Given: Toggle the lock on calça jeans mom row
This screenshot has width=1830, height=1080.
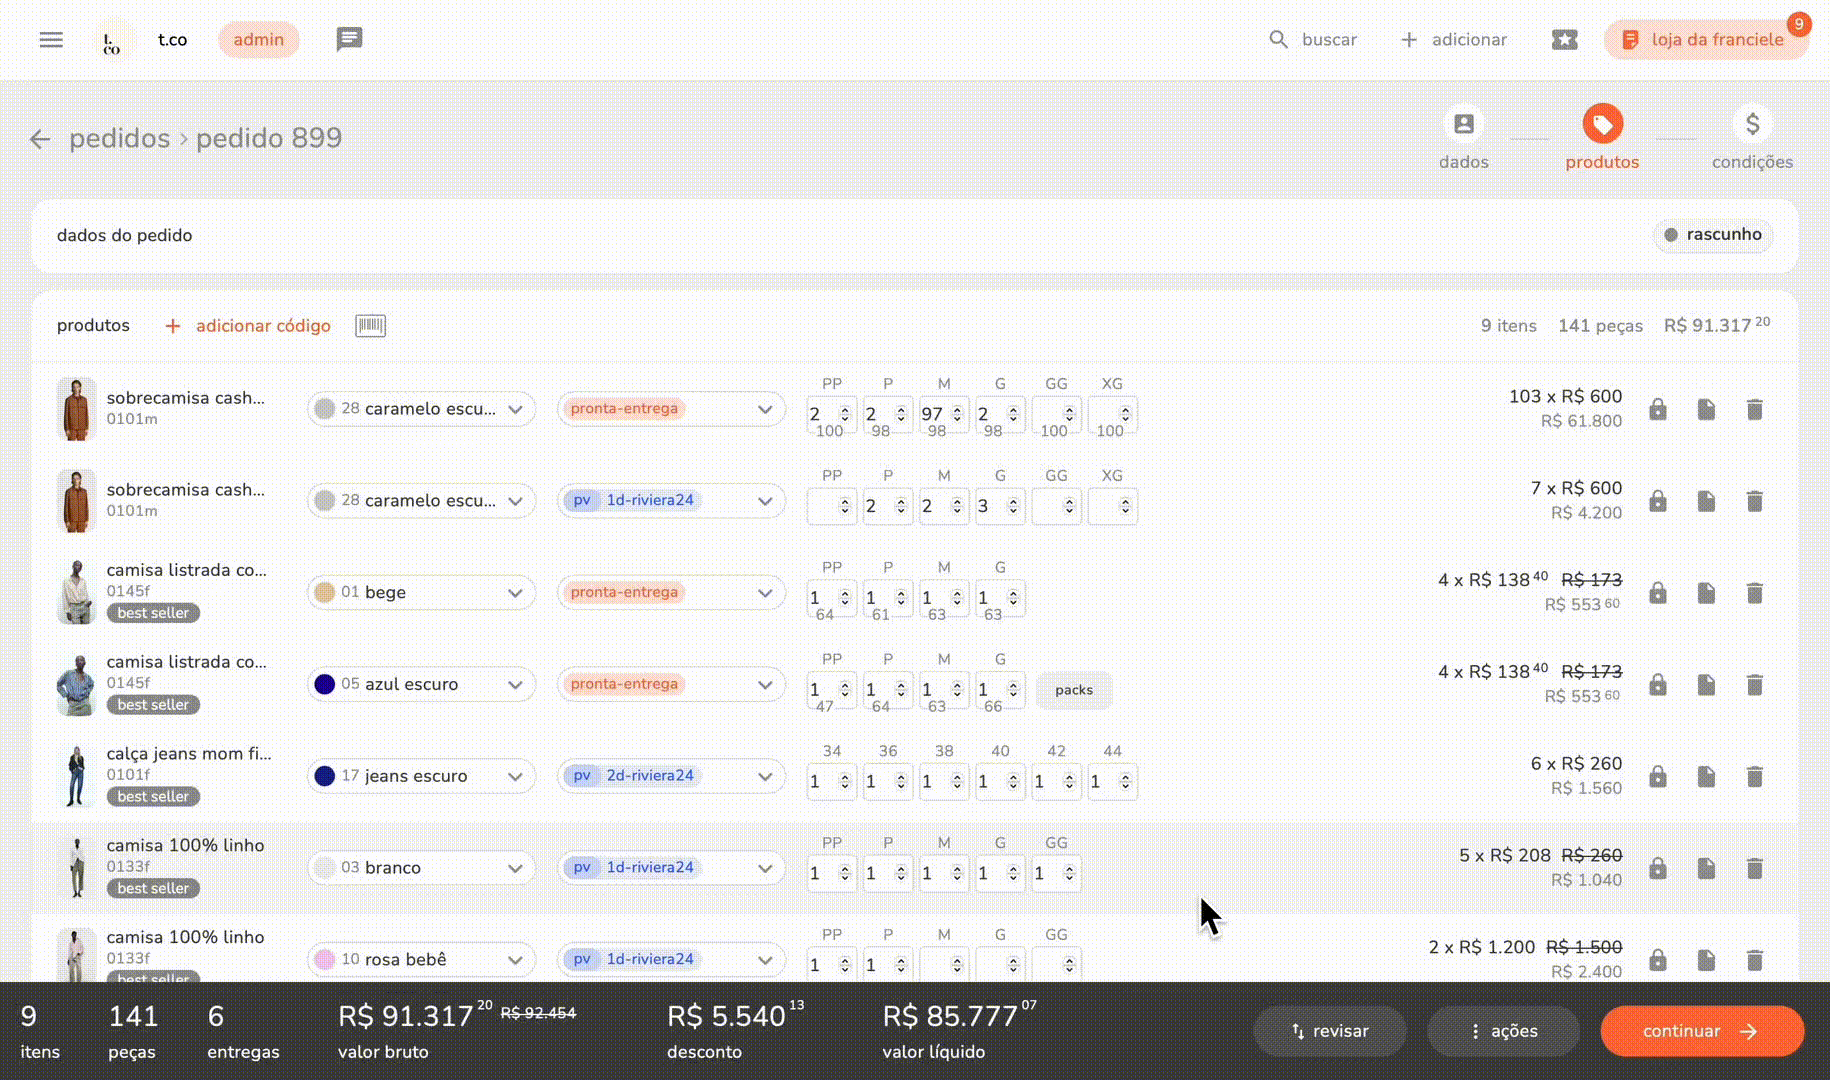Looking at the screenshot, I should 1657,777.
